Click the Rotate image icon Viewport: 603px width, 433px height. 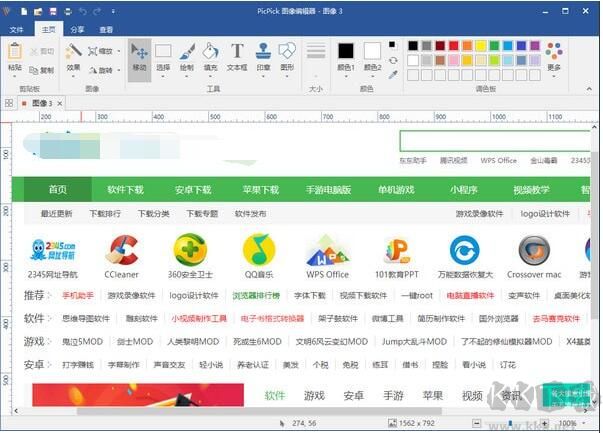[x=93, y=70]
